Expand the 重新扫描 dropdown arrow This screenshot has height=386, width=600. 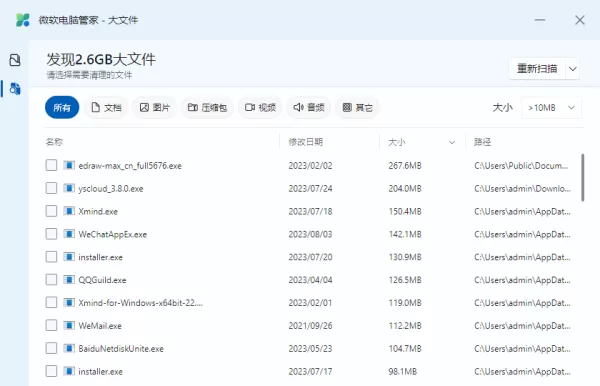coord(573,69)
